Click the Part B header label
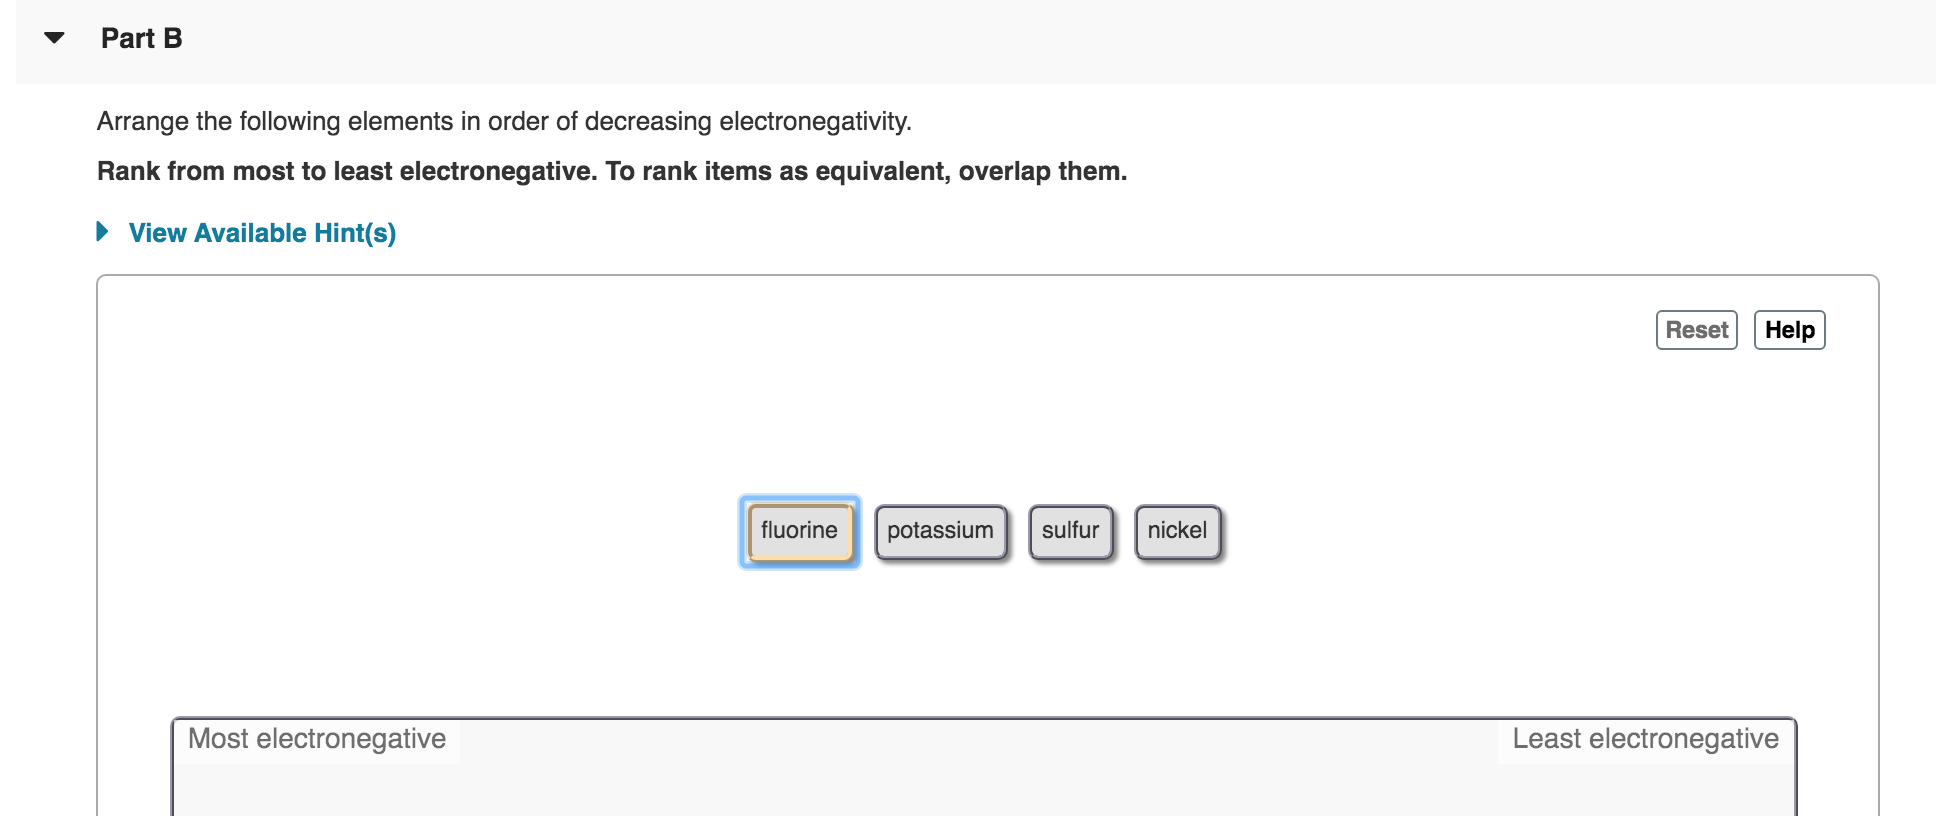 pos(141,38)
